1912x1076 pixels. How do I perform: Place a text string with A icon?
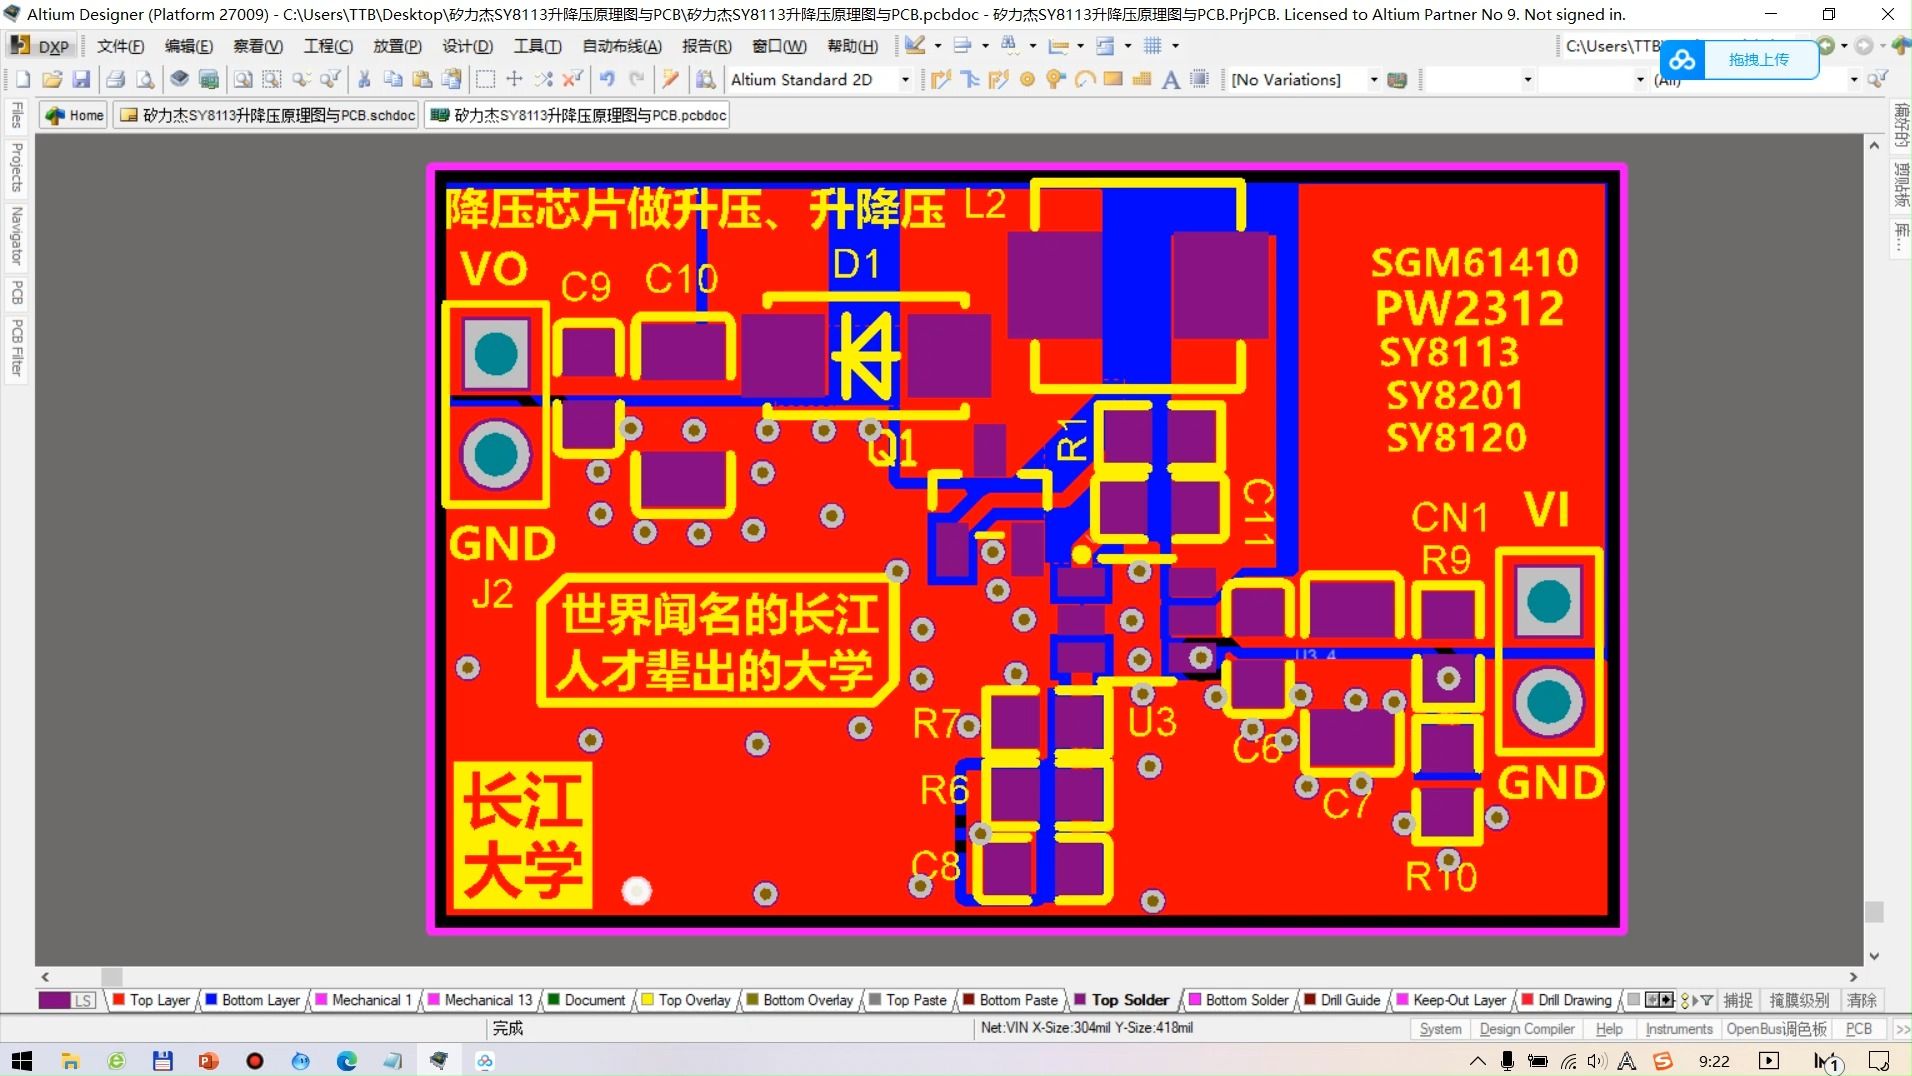click(x=1171, y=80)
